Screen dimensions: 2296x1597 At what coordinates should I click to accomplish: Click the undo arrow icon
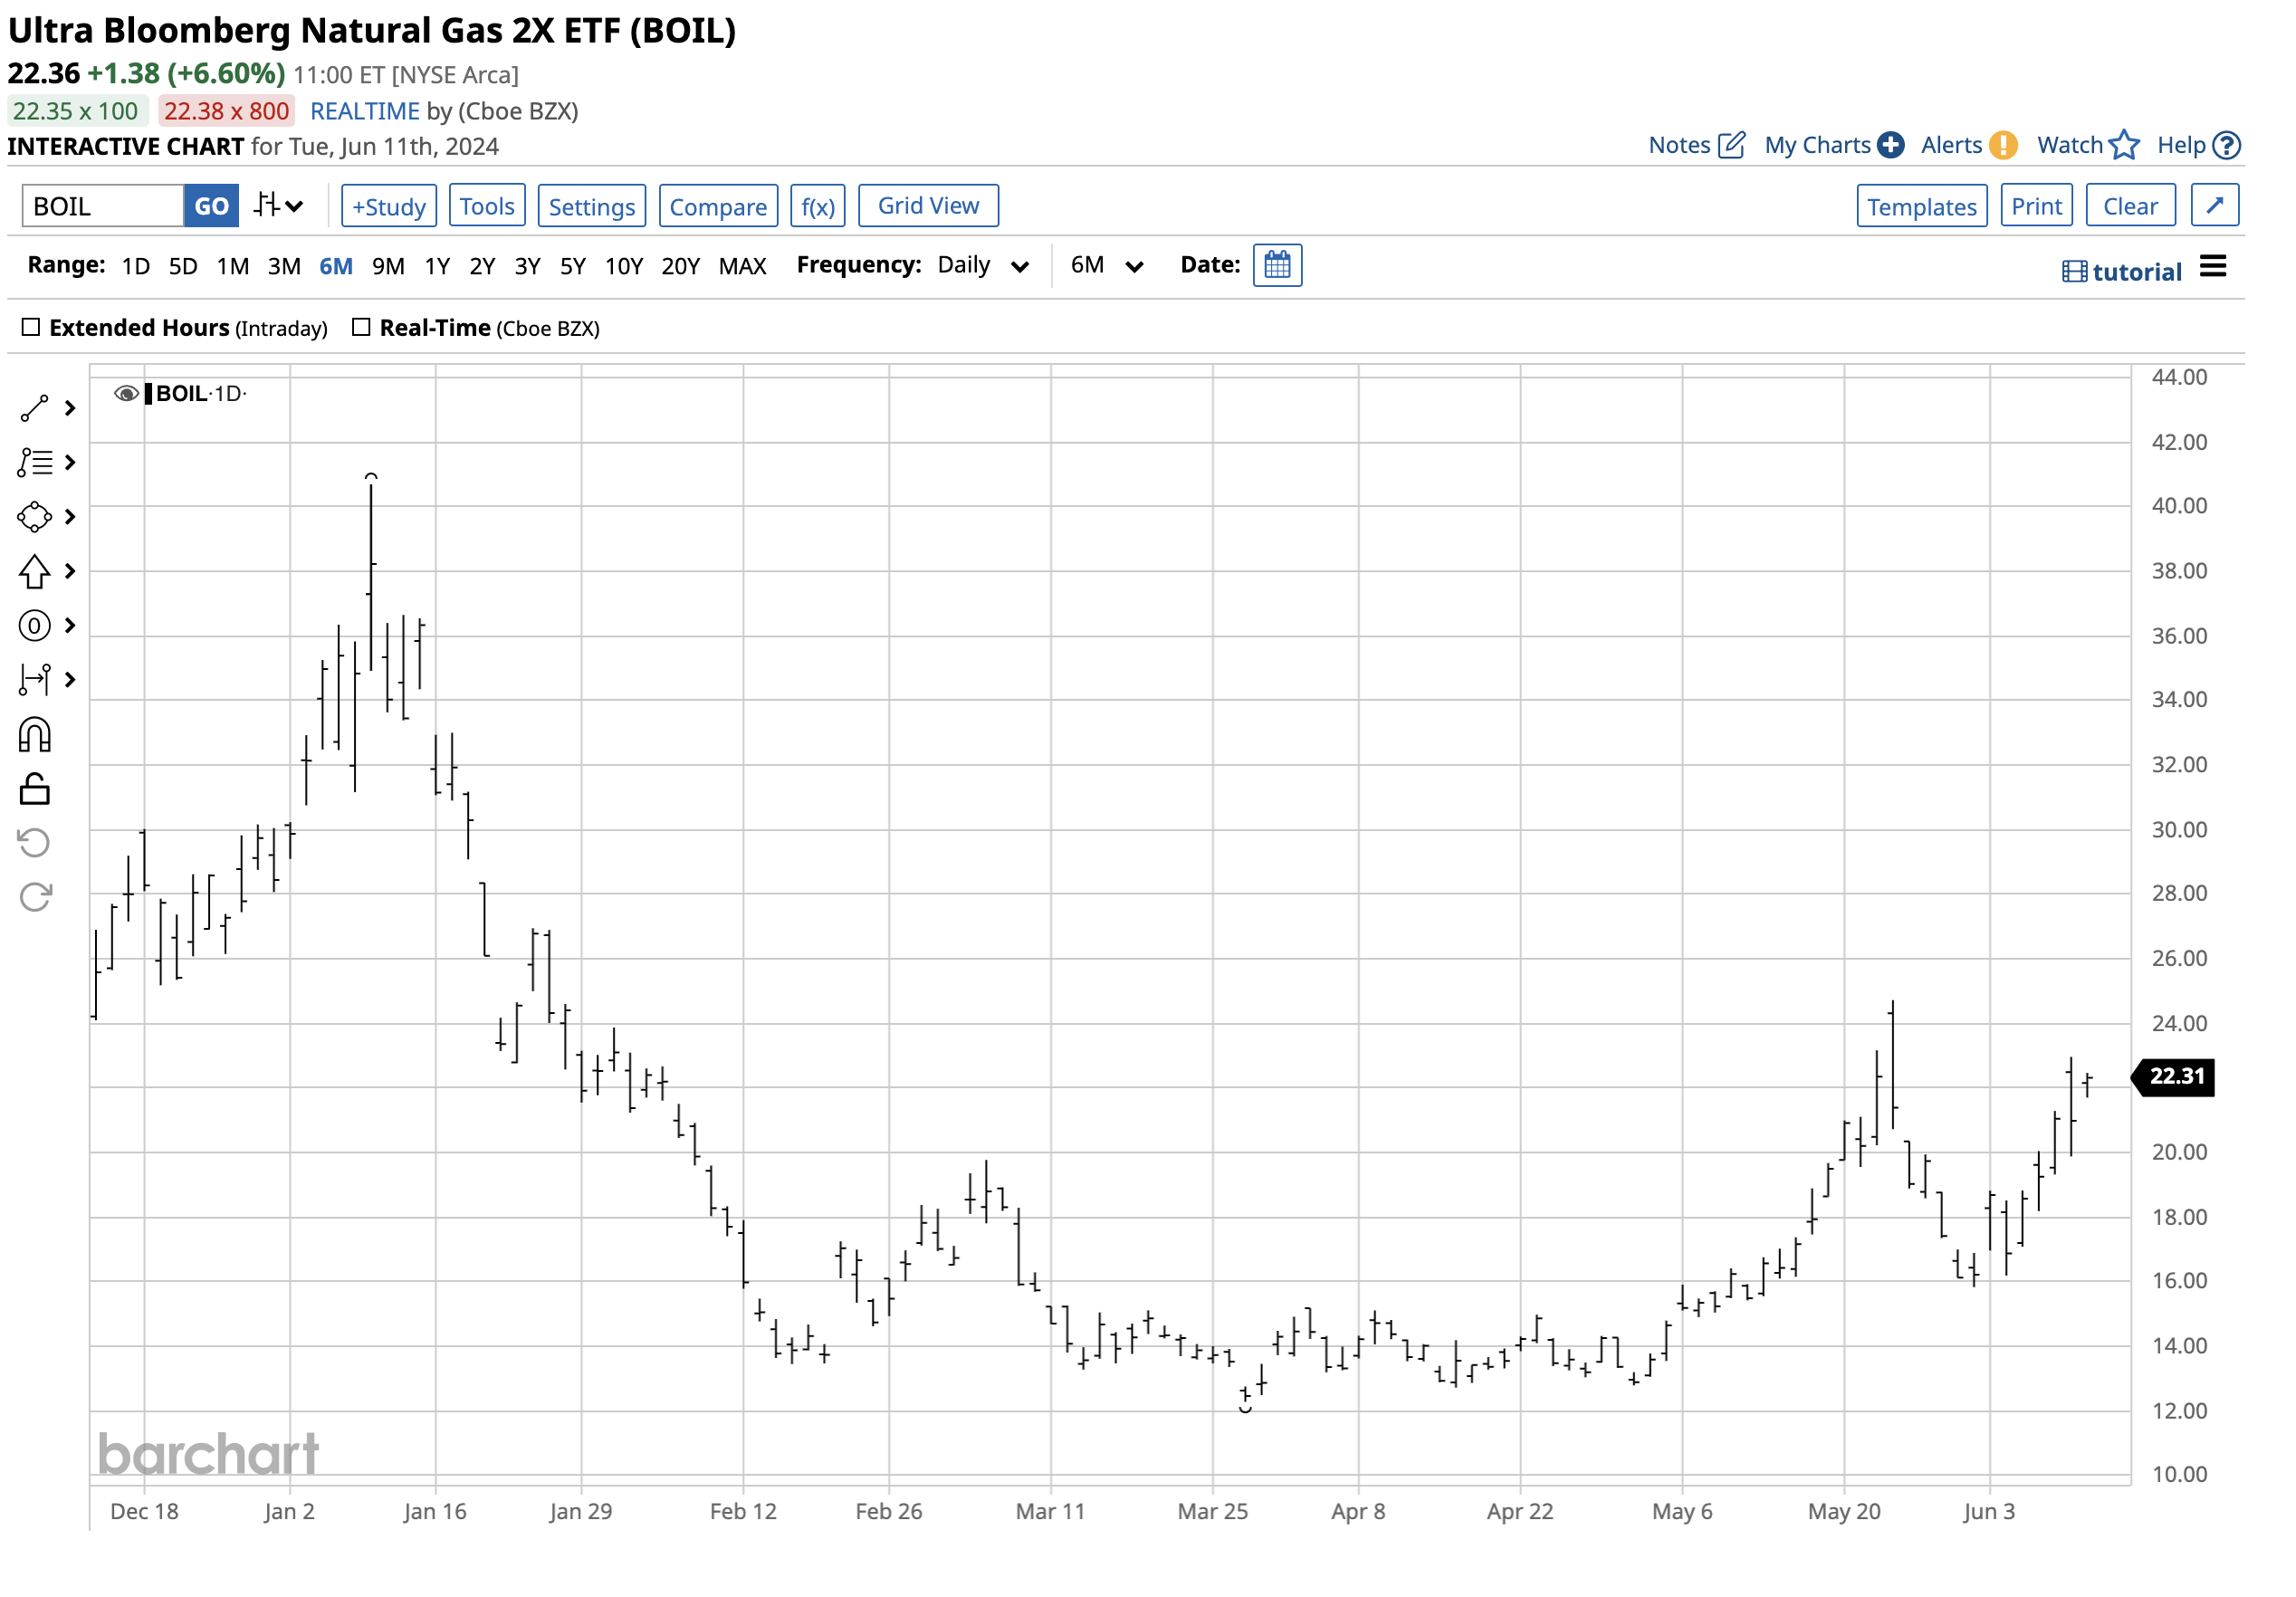pyautogui.click(x=35, y=842)
